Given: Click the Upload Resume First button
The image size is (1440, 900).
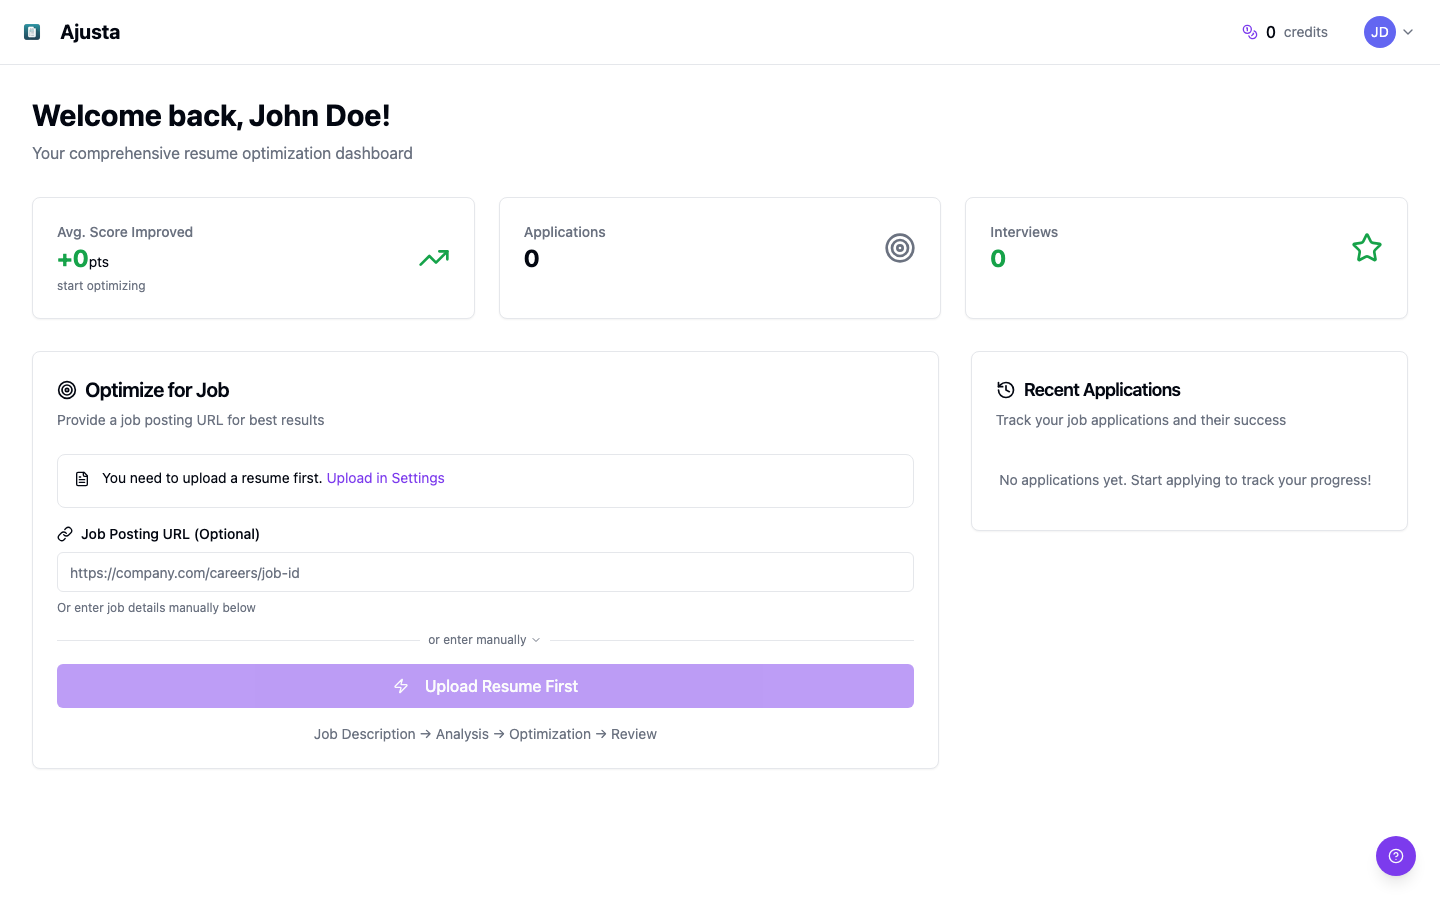Looking at the screenshot, I should 485,686.
